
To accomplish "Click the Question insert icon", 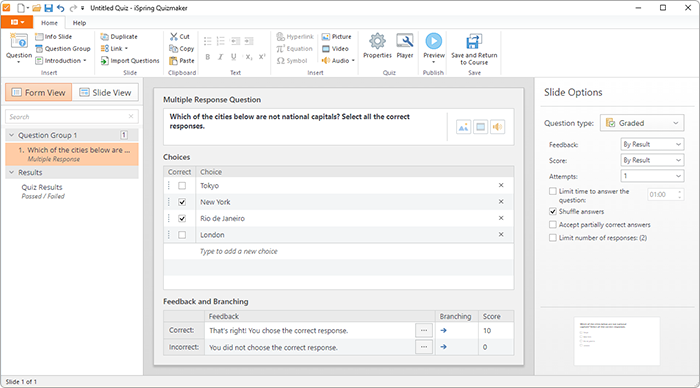I will (19, 47).
